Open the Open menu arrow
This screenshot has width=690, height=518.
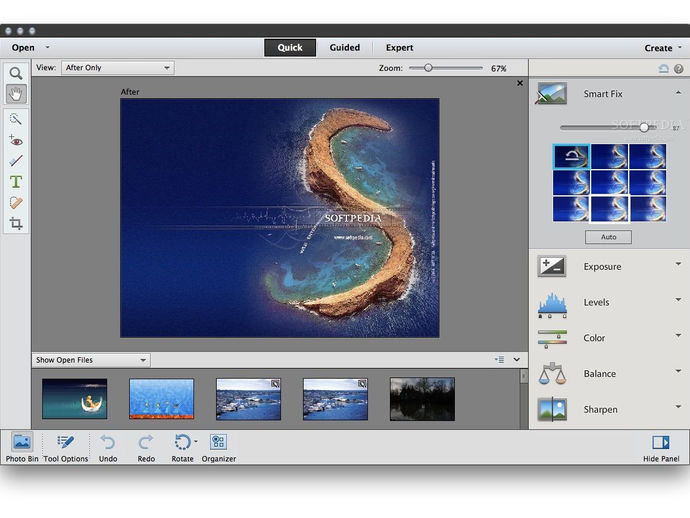48,47
